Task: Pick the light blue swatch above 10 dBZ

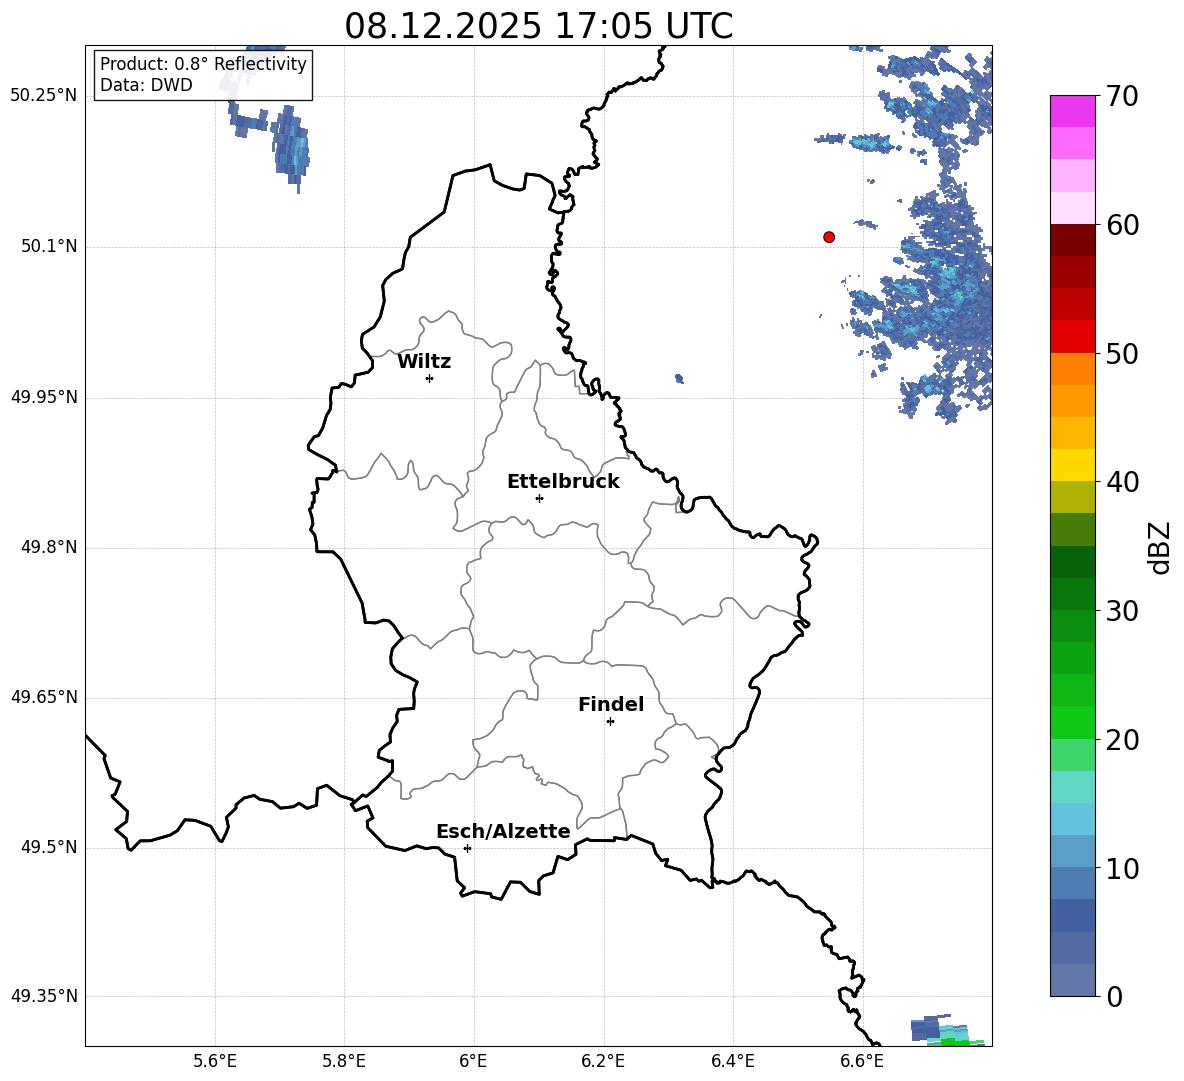Action: coord(1072,851)
